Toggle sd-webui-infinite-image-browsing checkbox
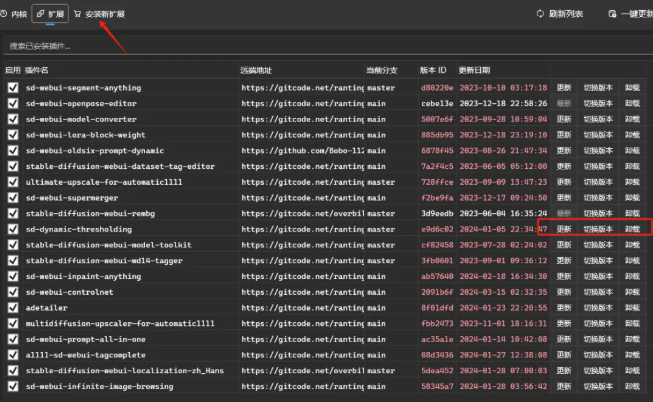 13,386
